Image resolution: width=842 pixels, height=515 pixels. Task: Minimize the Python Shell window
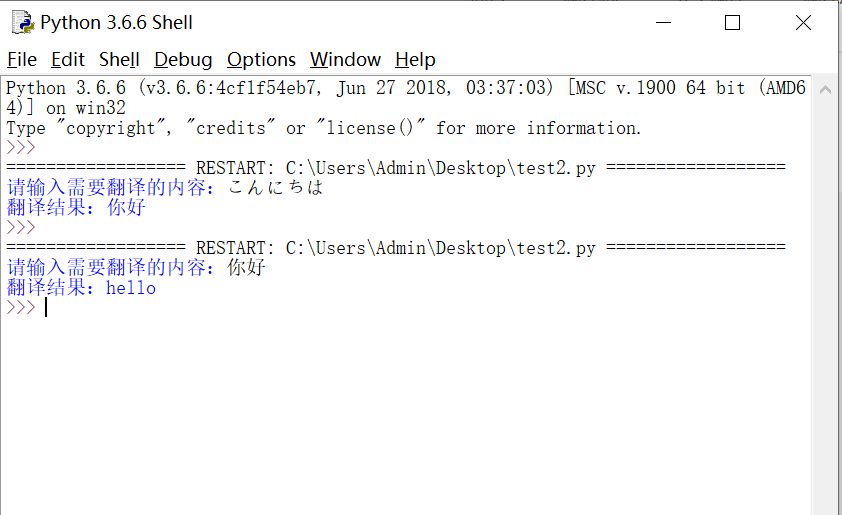point(662,22)
